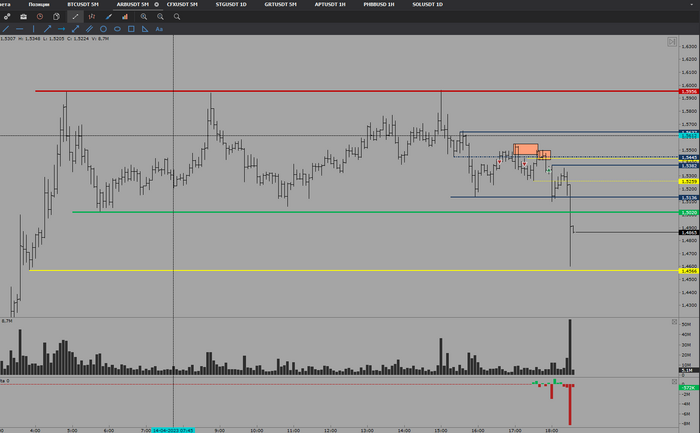Select the horizontal line drawing tool
Image resolution: width=700 pixels, height=433 pixels.
pos(20,29)
